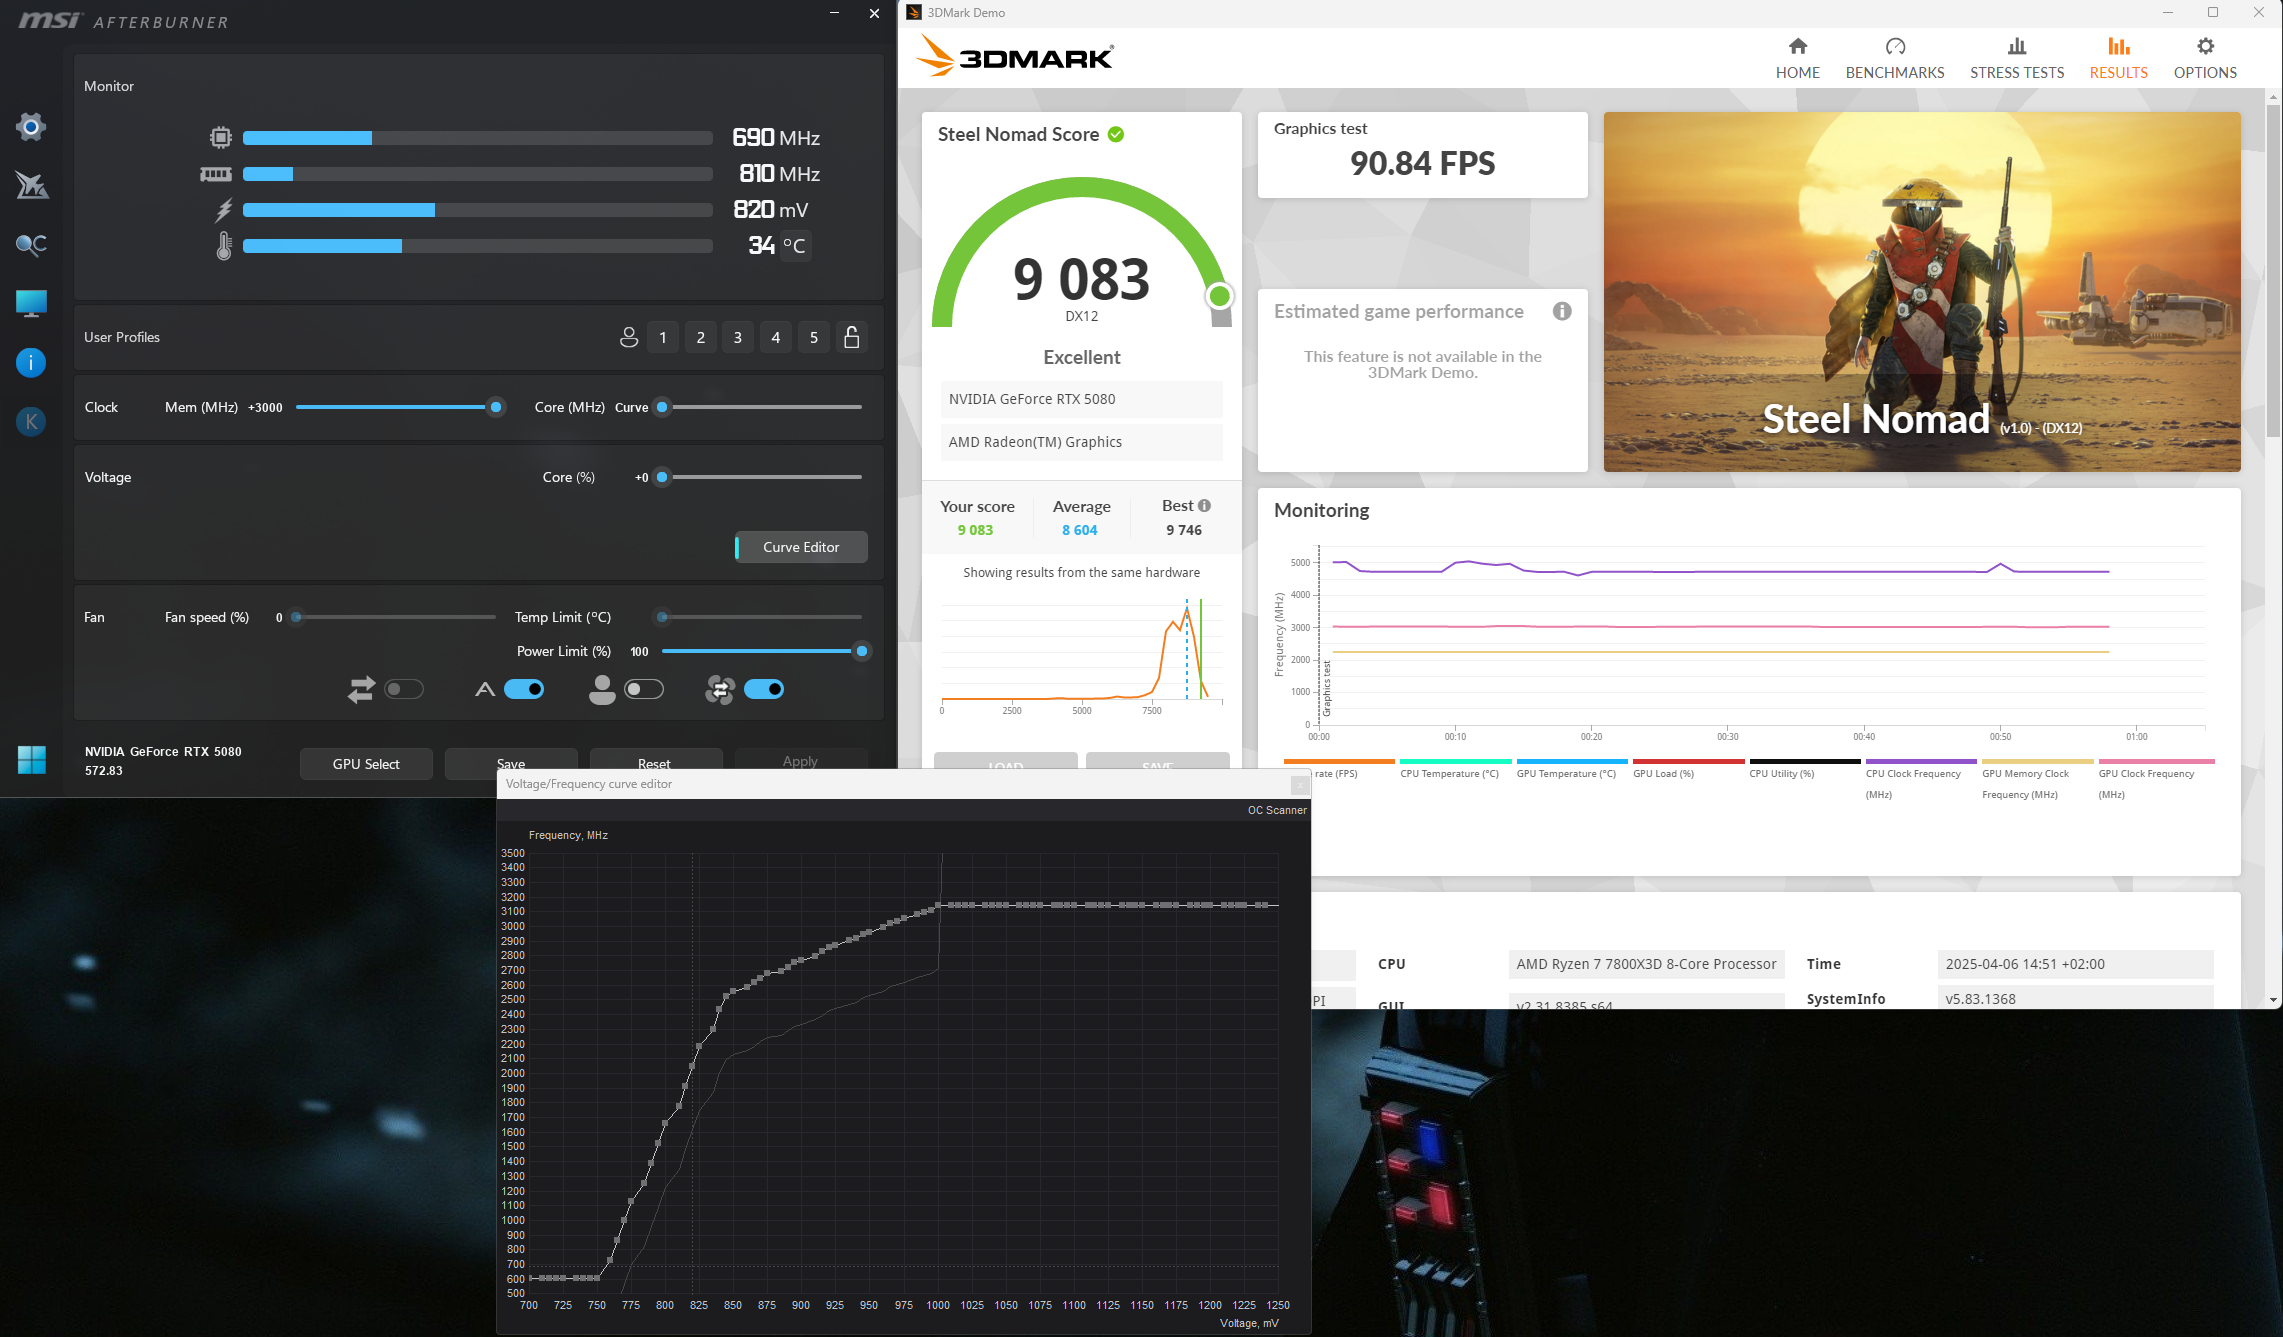Enable the user-defined fan toggle

643,689
